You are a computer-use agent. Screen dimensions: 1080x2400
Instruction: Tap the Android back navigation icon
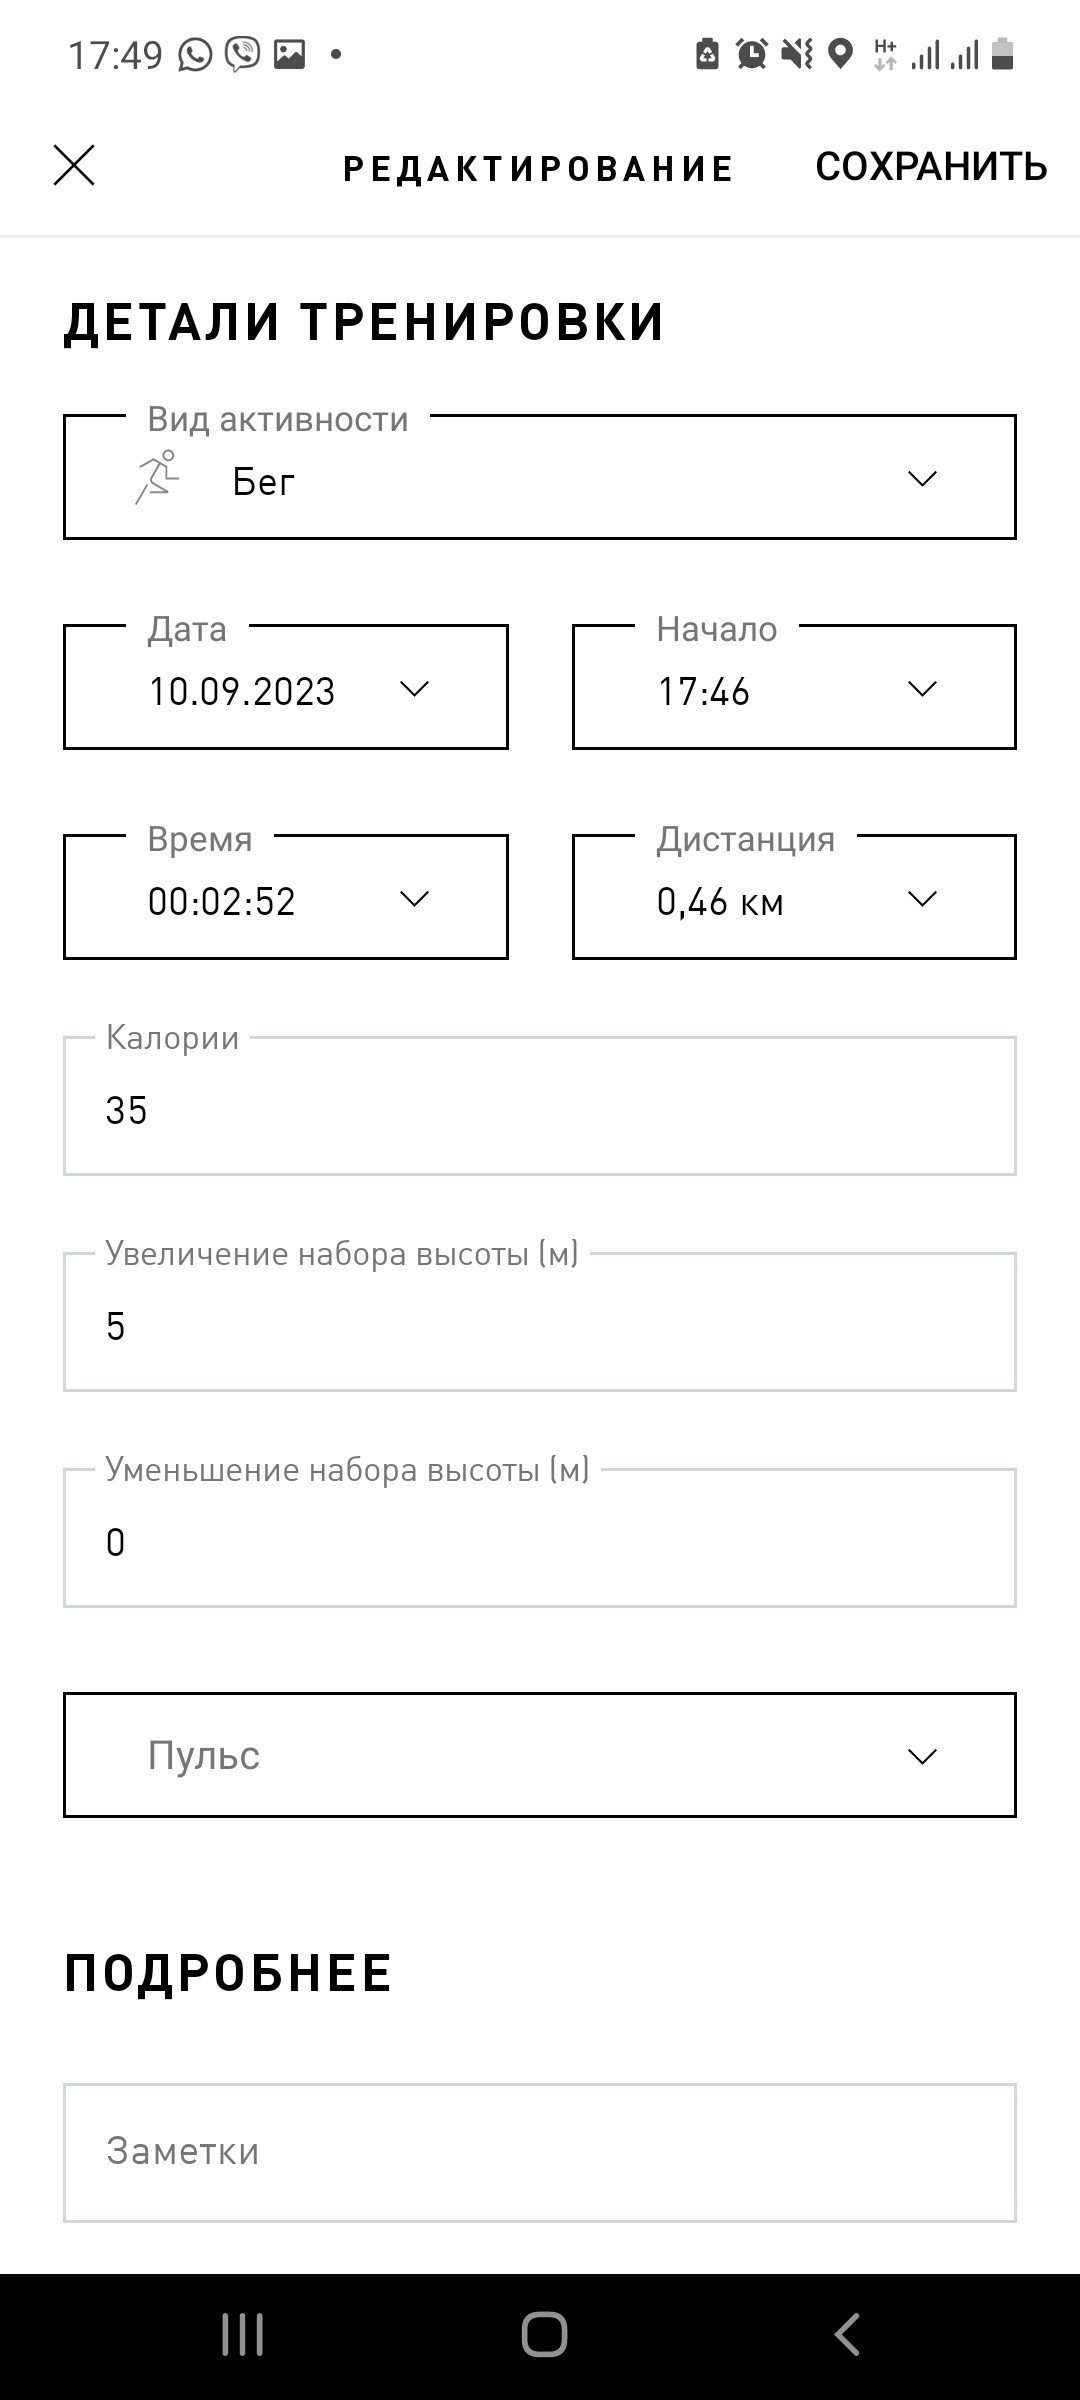847,2335
